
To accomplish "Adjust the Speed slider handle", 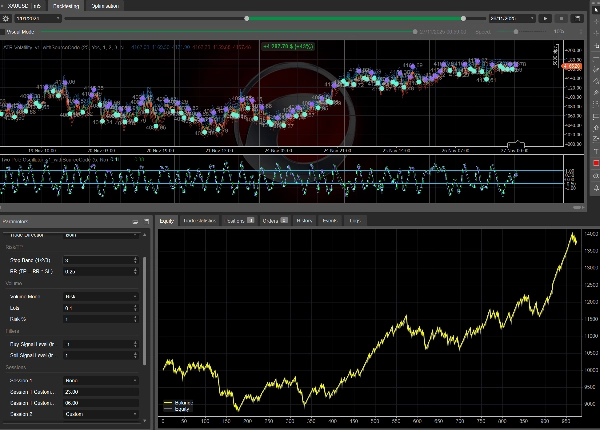I will point(516,32).
